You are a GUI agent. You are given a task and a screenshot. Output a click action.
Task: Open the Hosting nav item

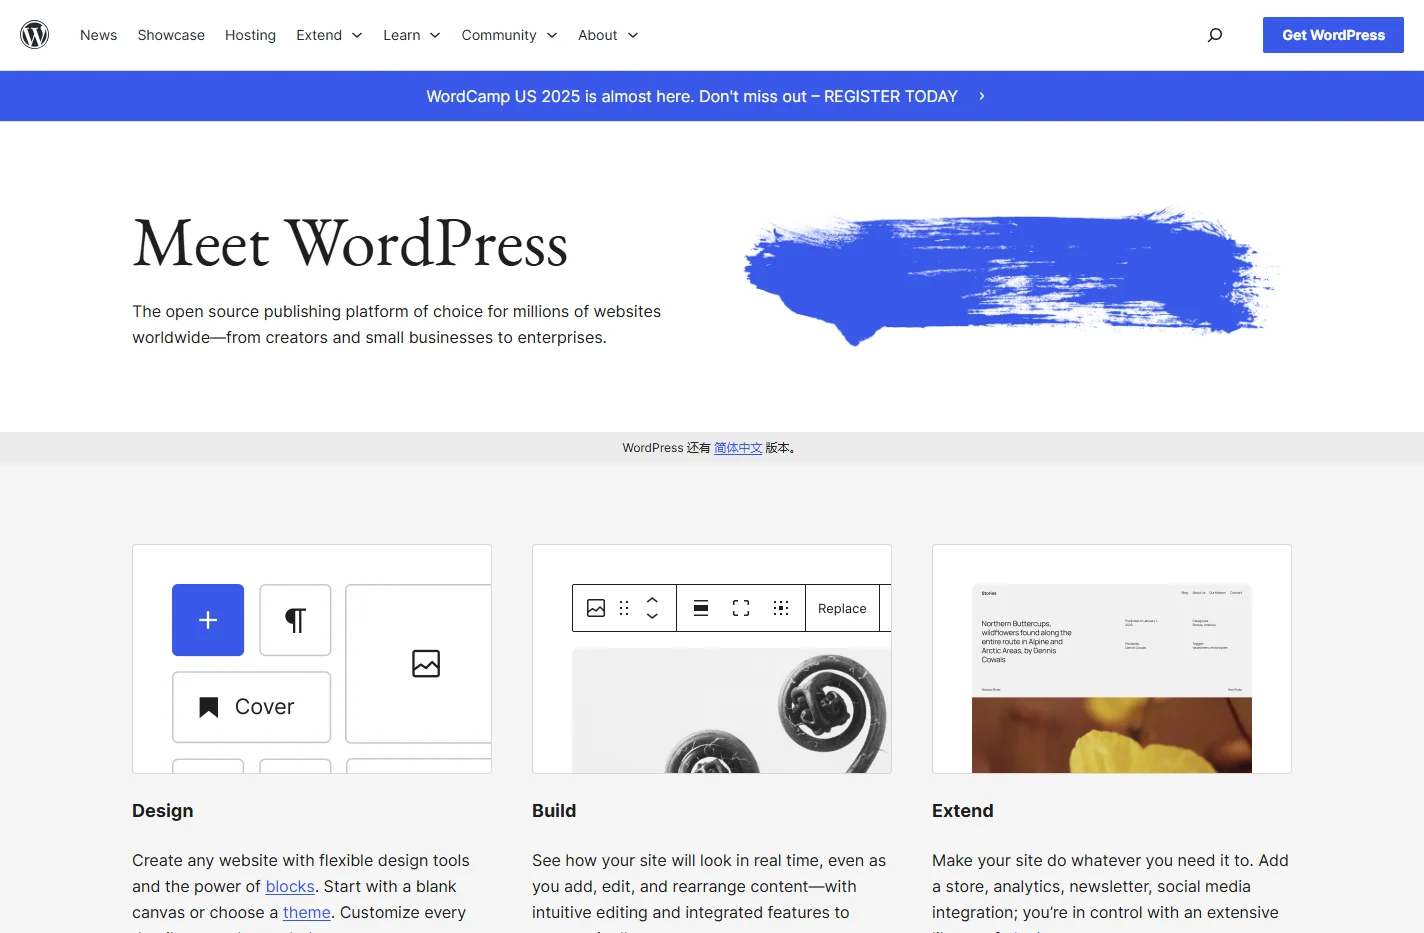click(250, 35)
